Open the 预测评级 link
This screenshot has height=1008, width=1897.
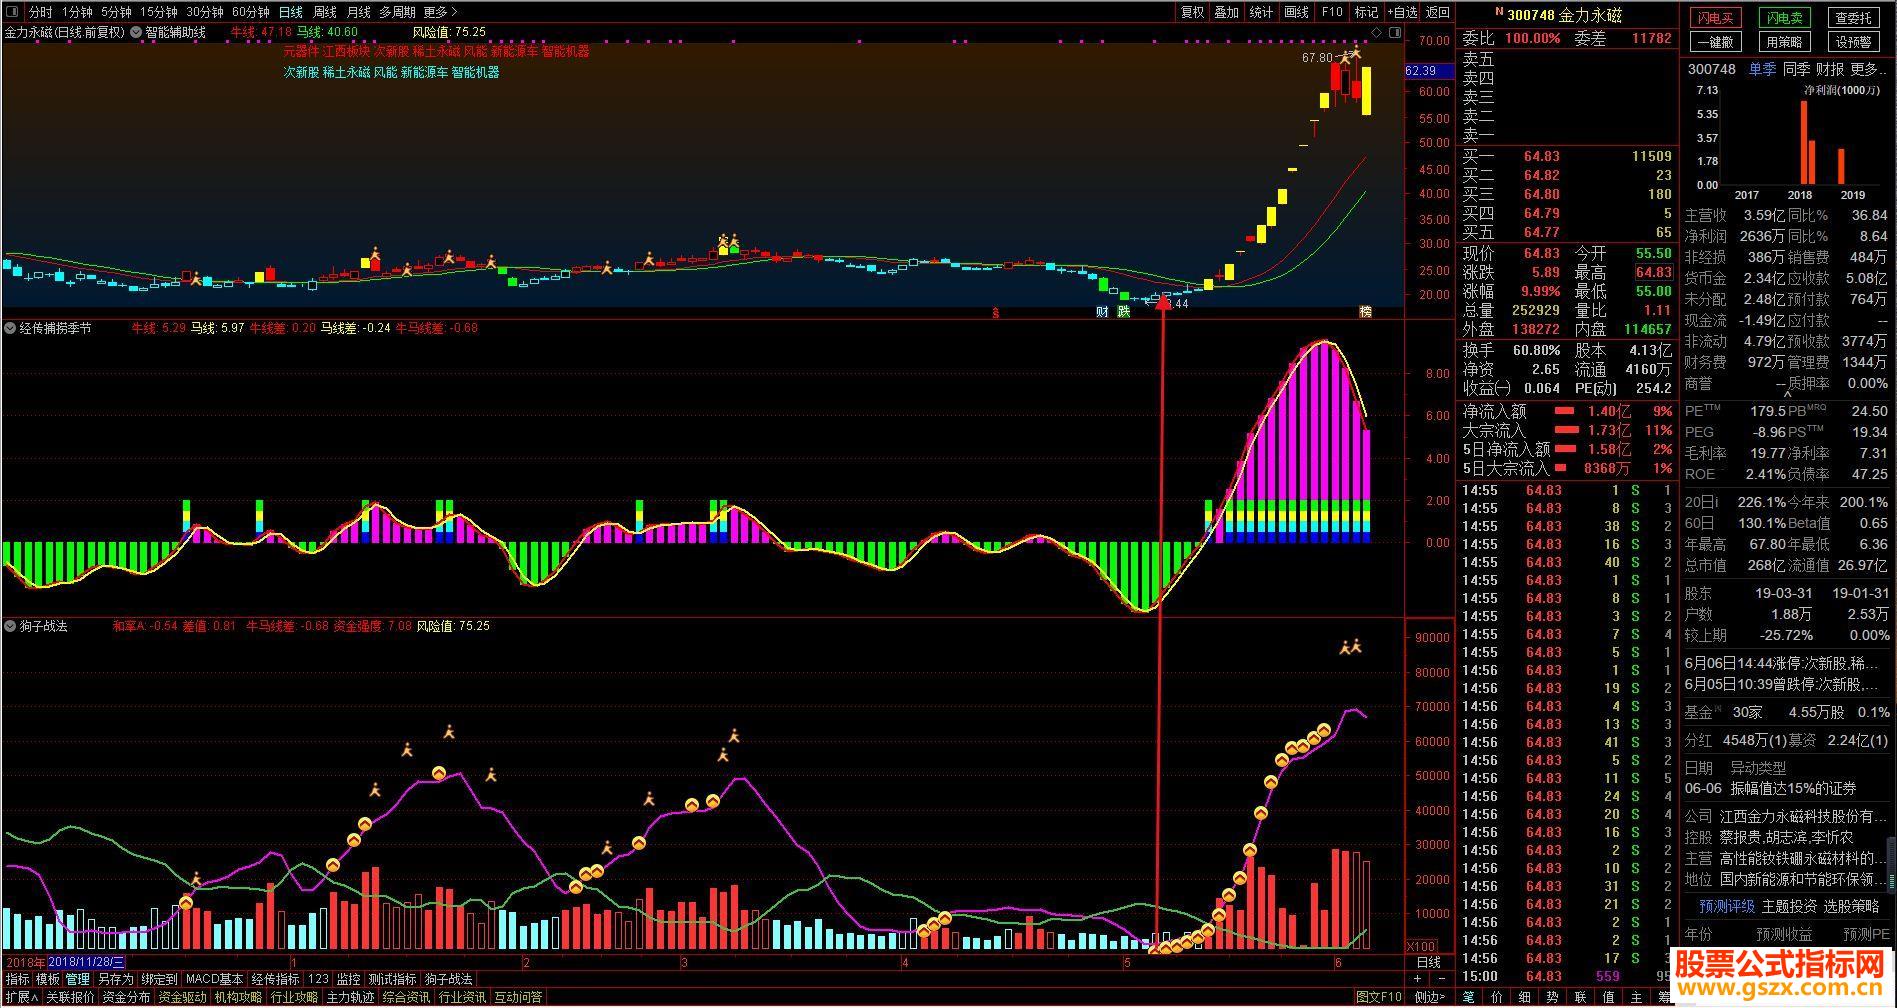tap(1727, 906)
